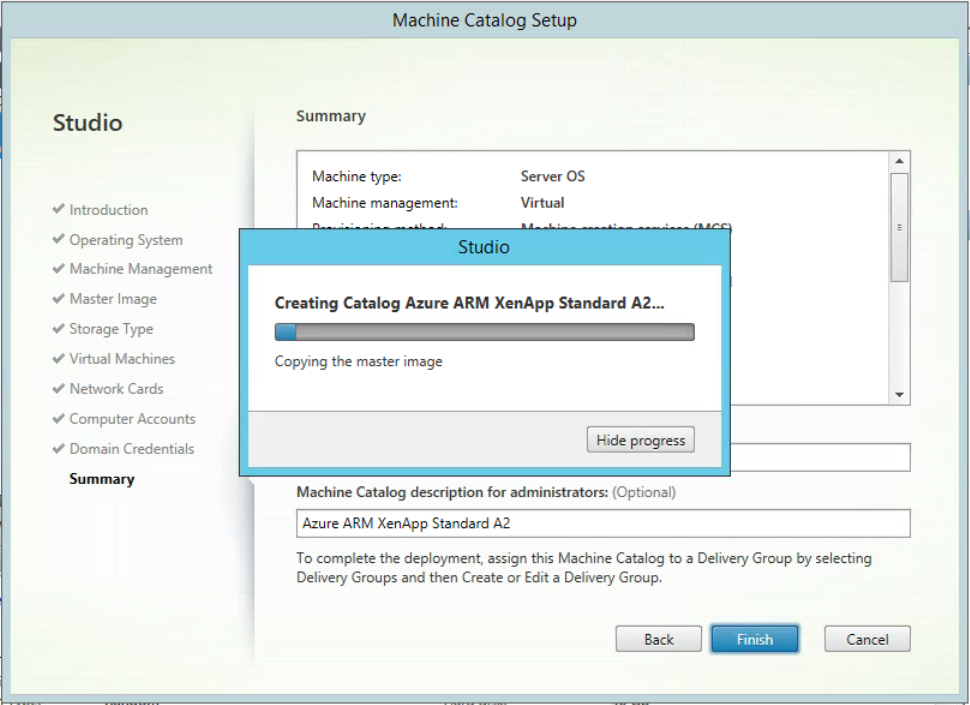Click the 'Server OS' machine type value
This screenshot has height=705, width=970.
point(552,176)
